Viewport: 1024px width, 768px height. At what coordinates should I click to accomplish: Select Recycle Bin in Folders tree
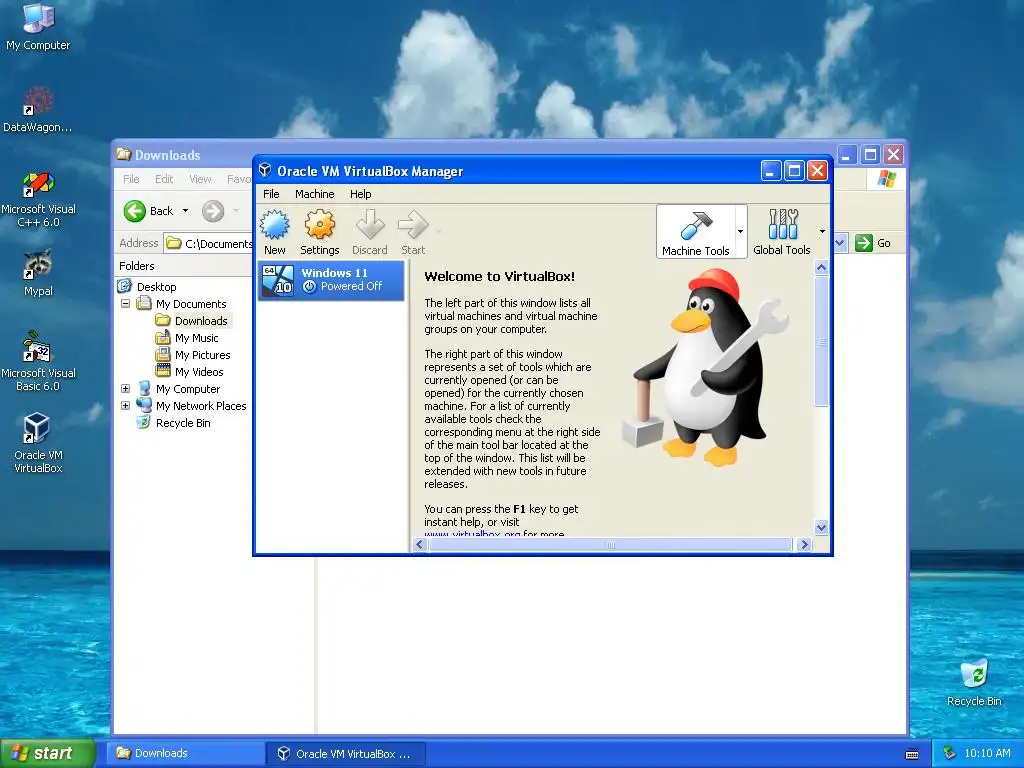coord(183,423)
